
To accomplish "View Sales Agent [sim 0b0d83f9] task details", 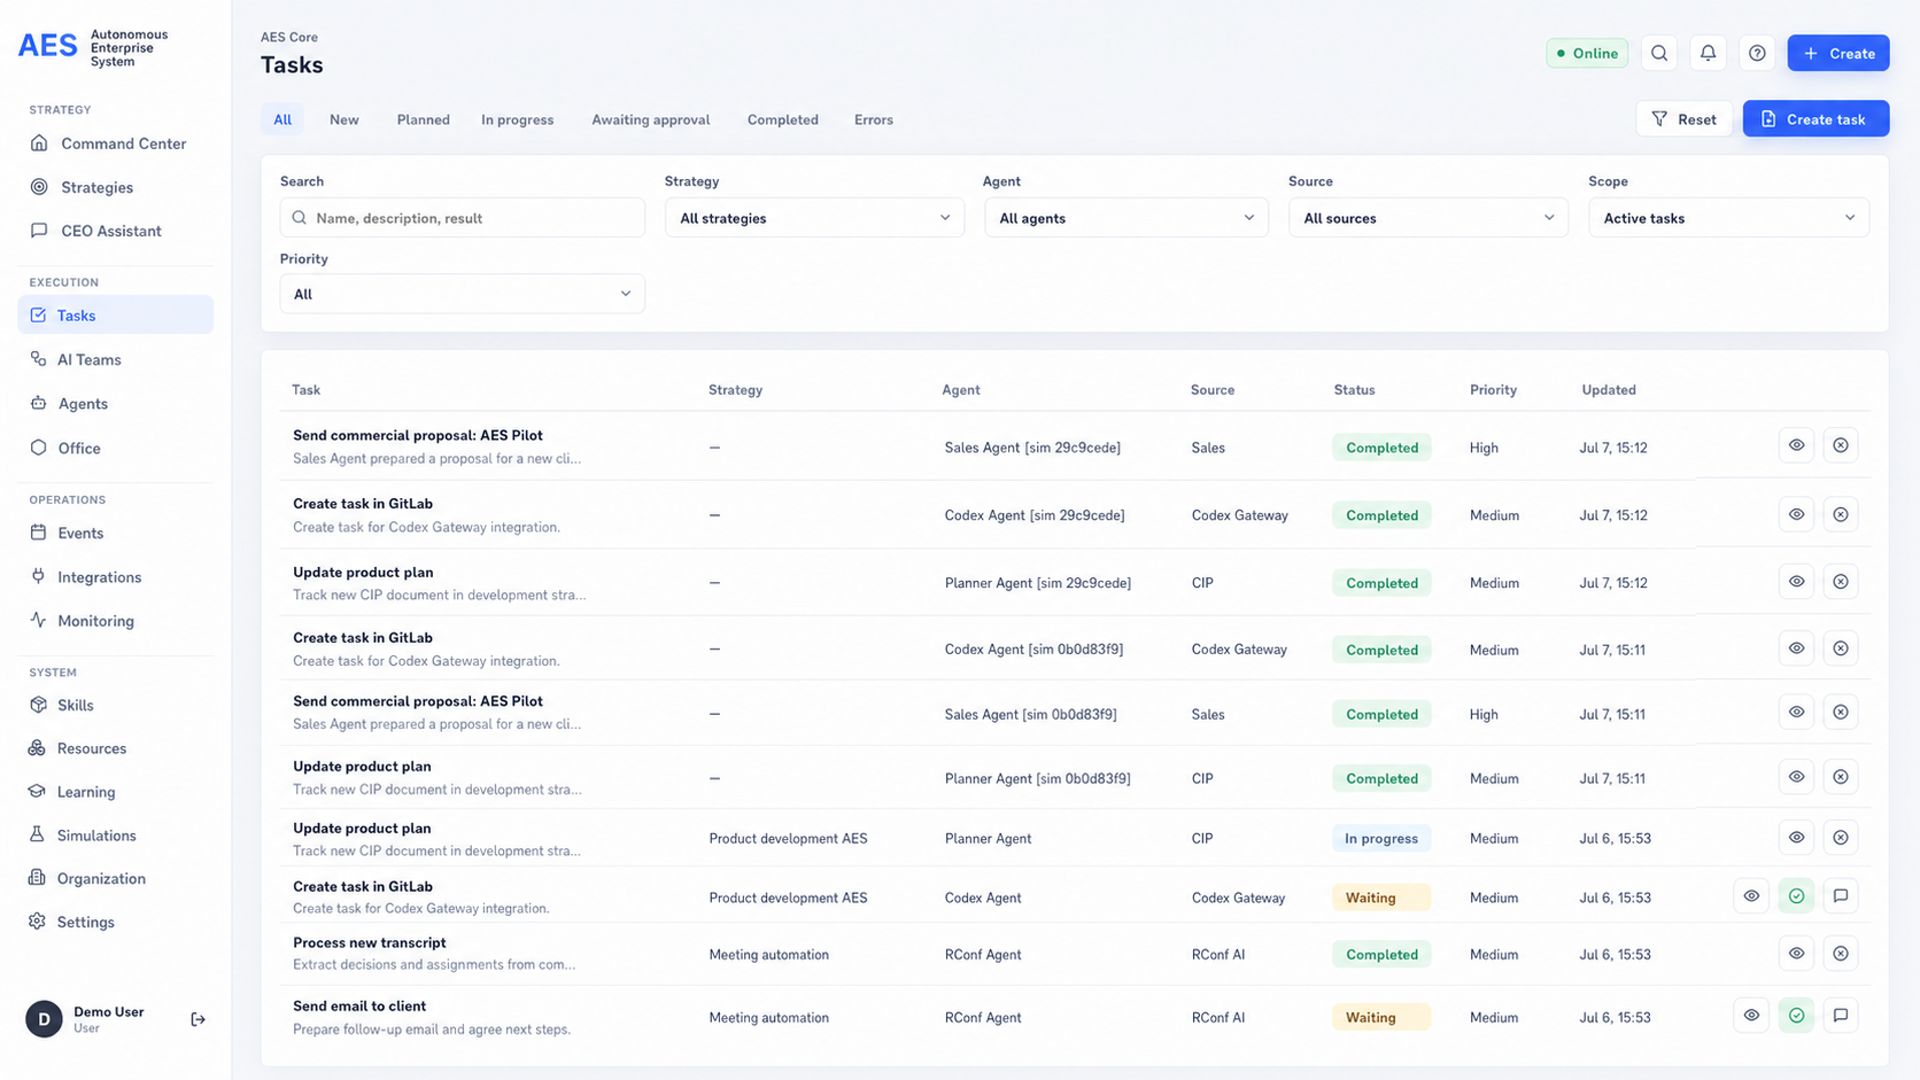I will [1796, 713].
